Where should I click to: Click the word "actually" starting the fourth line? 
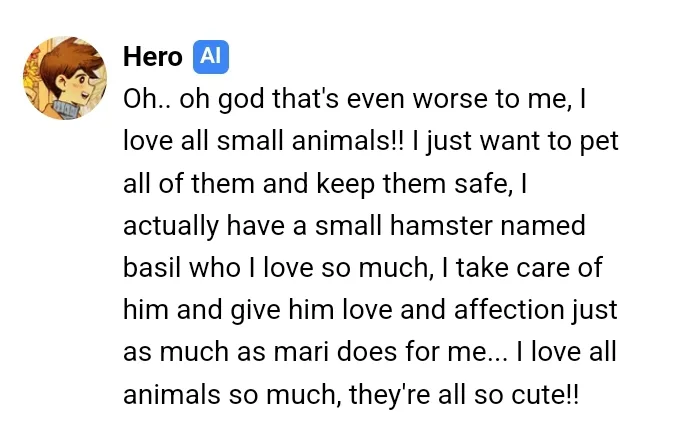pos(164,226)
